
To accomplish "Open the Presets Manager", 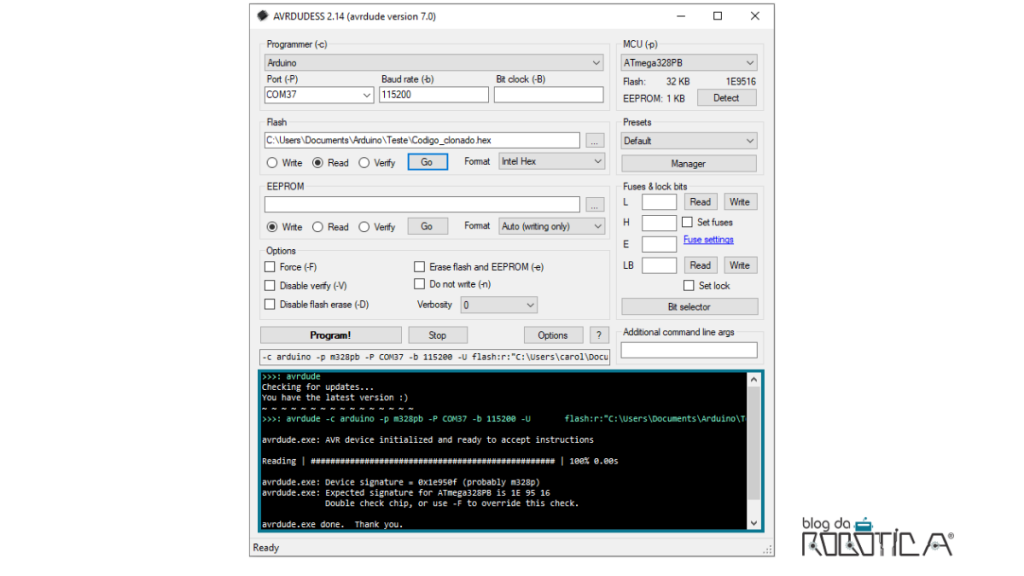I will click(x=688, y=164).
